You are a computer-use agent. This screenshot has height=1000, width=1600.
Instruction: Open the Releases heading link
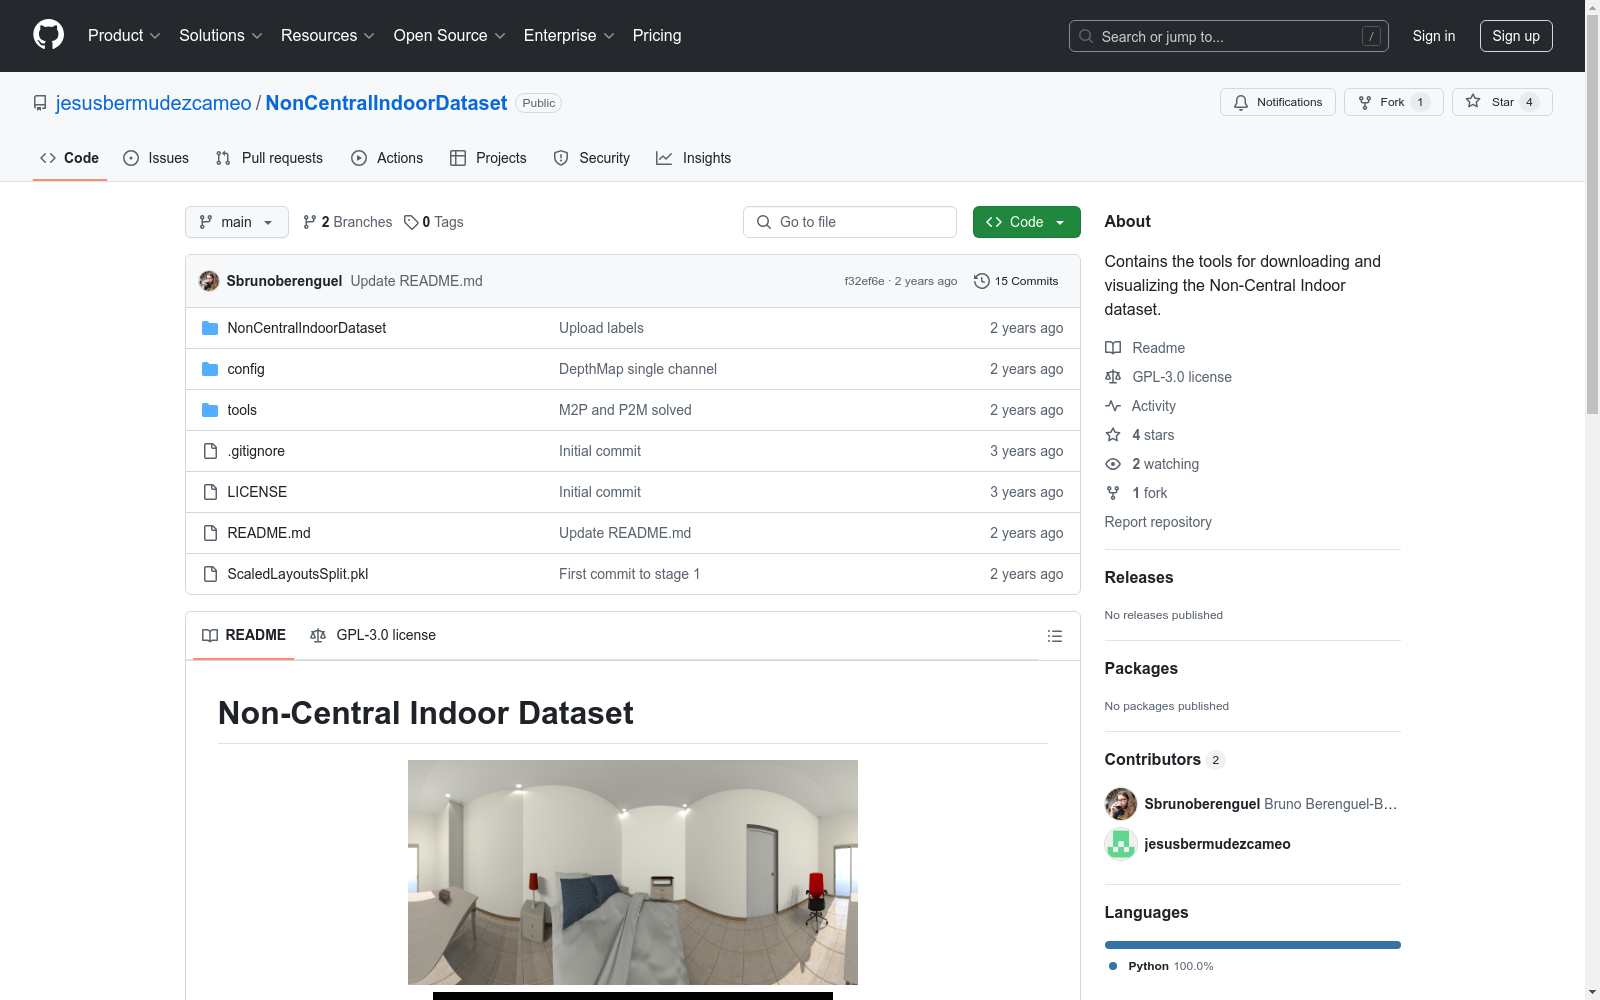(x=1139, y=577)
